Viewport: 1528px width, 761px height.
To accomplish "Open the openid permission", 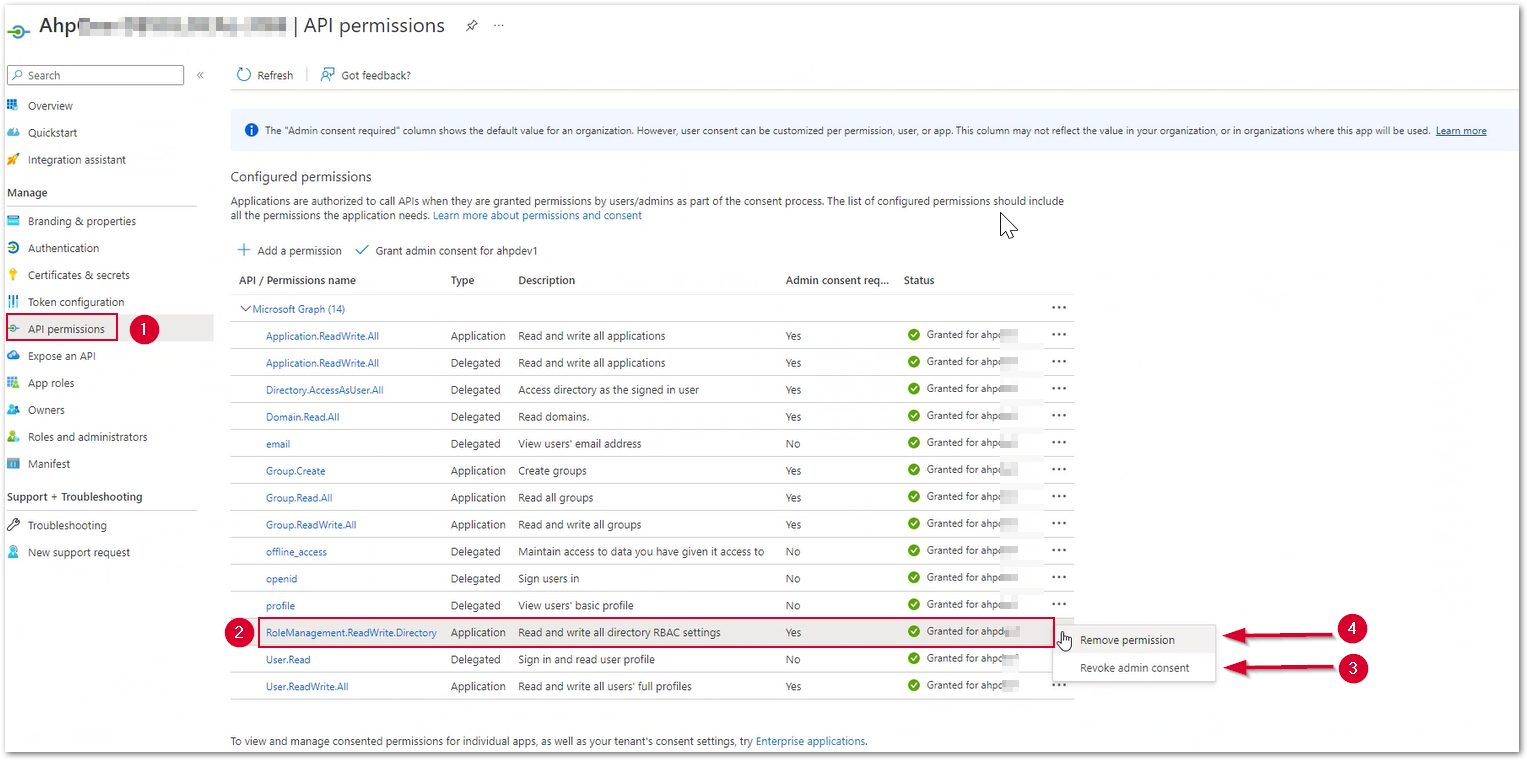I will (281, 579).
